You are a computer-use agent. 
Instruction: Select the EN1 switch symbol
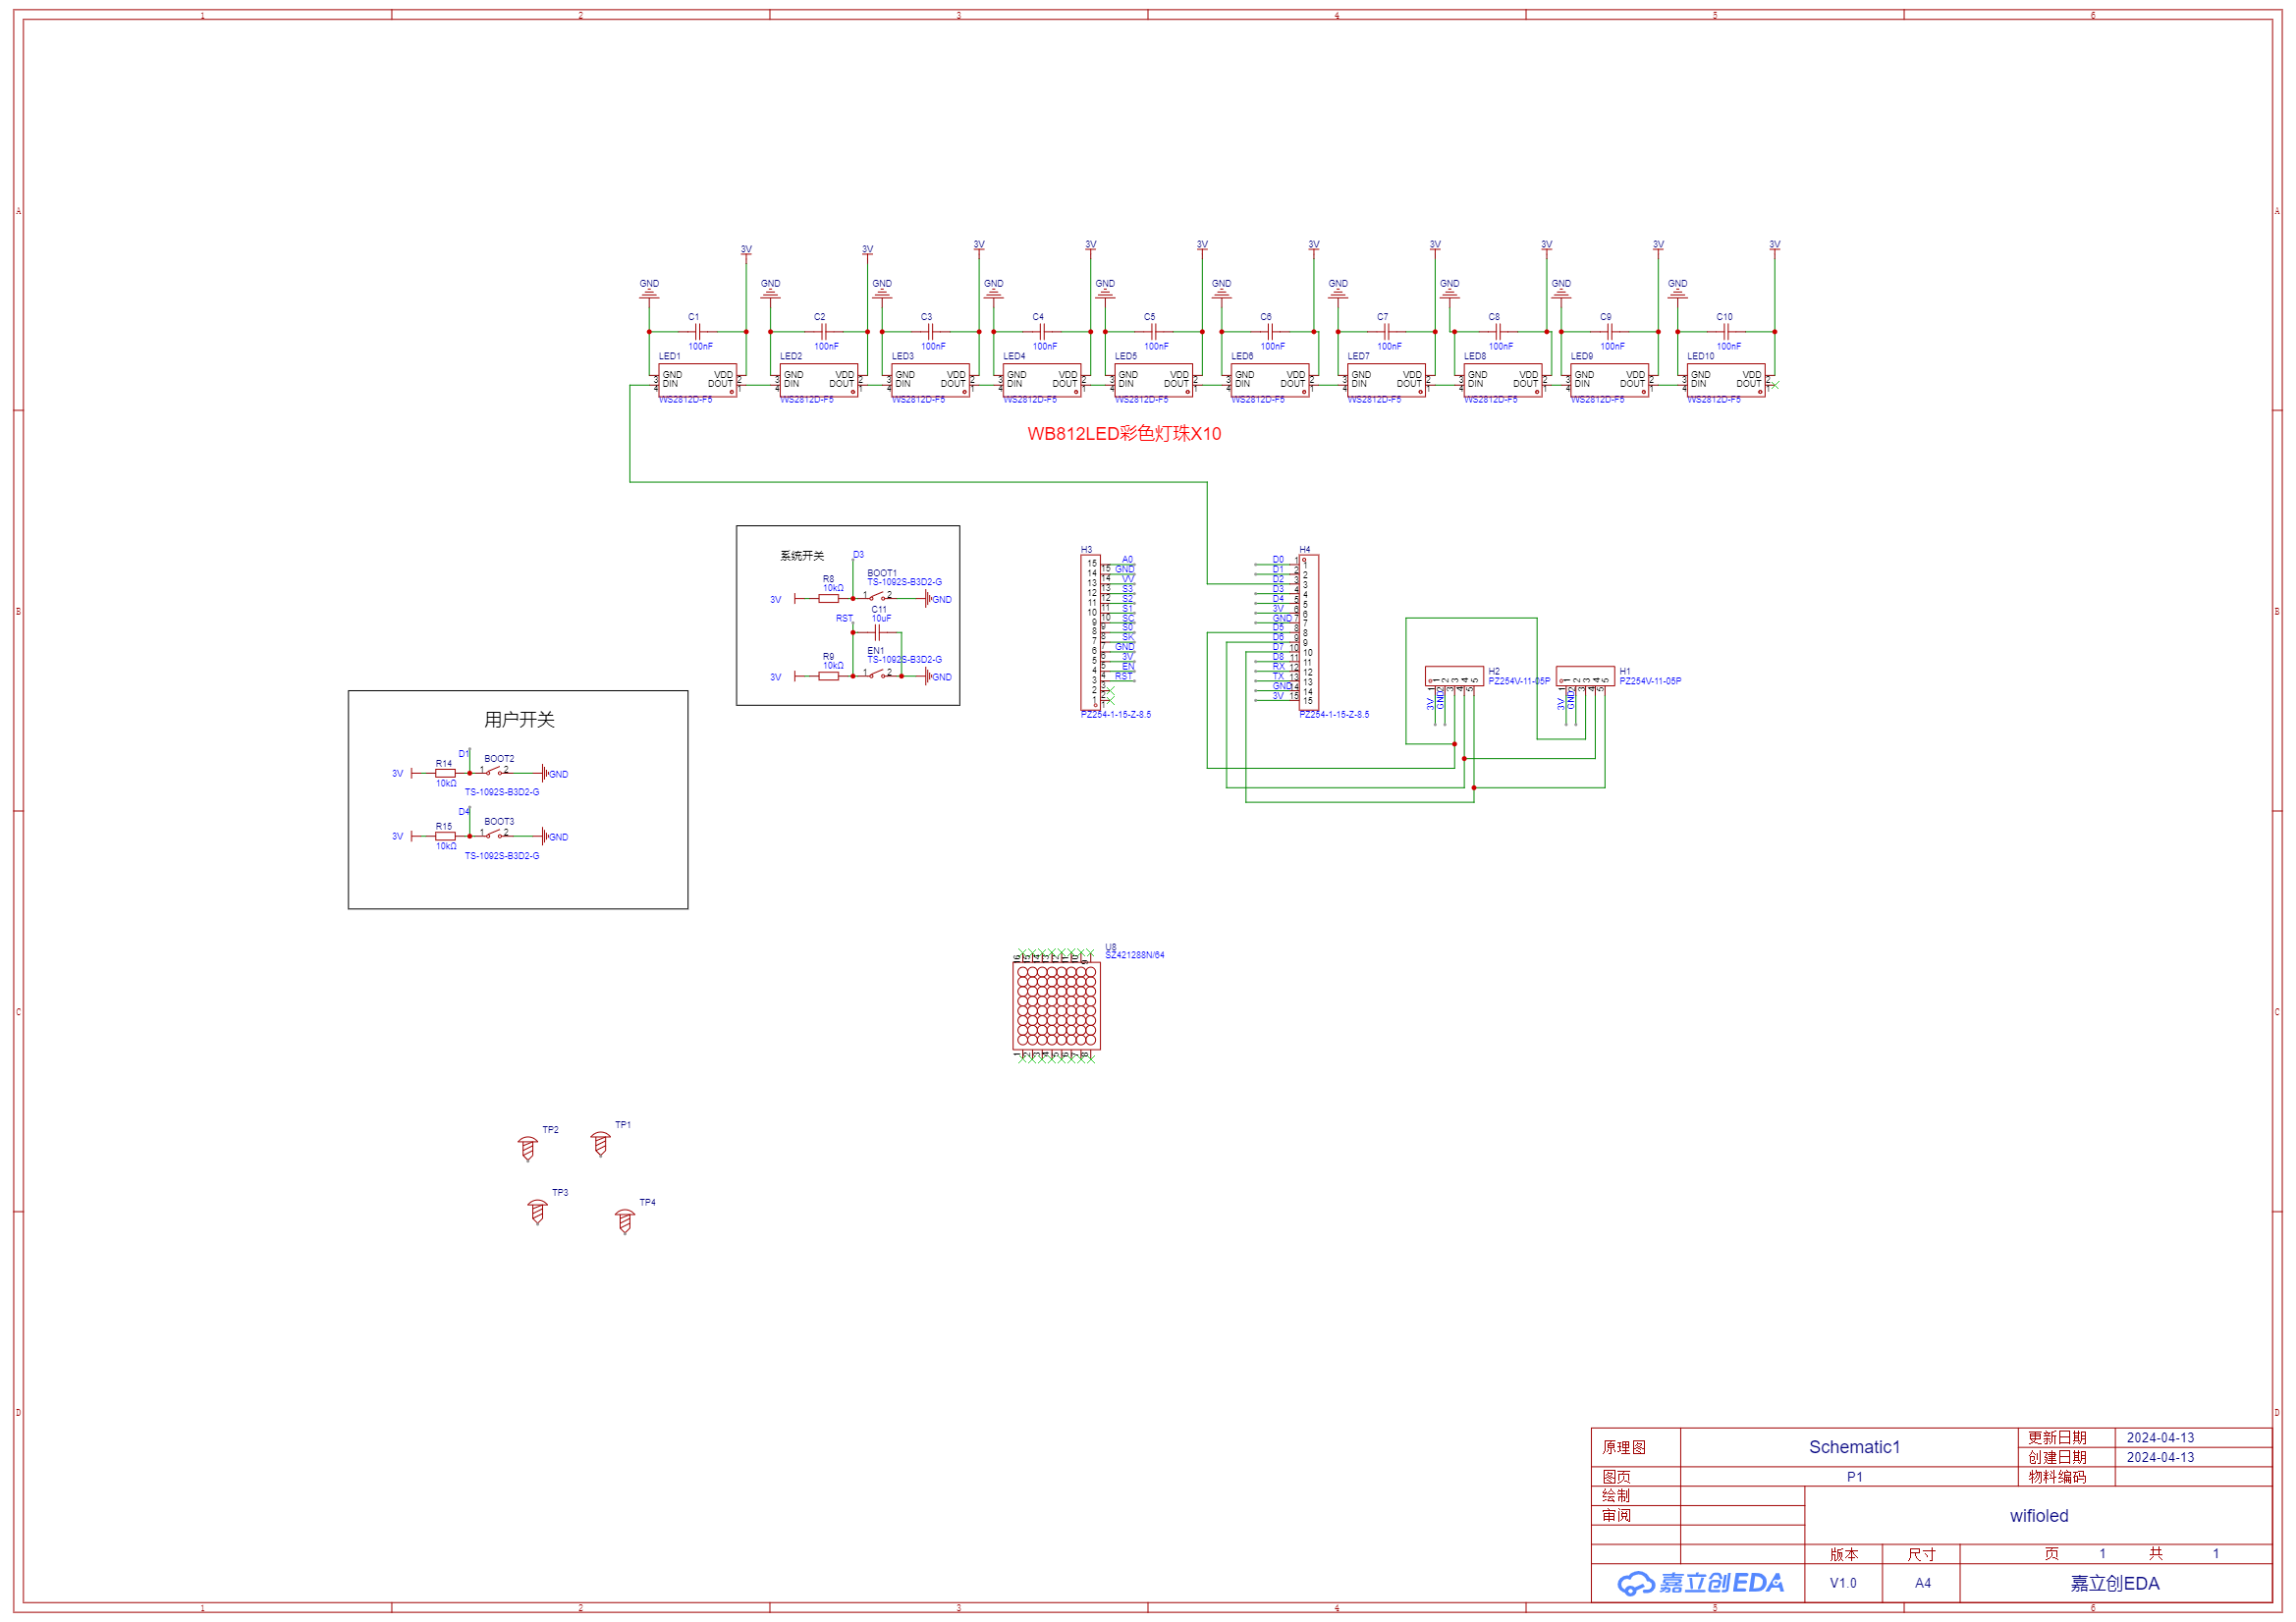pos(877,674)
